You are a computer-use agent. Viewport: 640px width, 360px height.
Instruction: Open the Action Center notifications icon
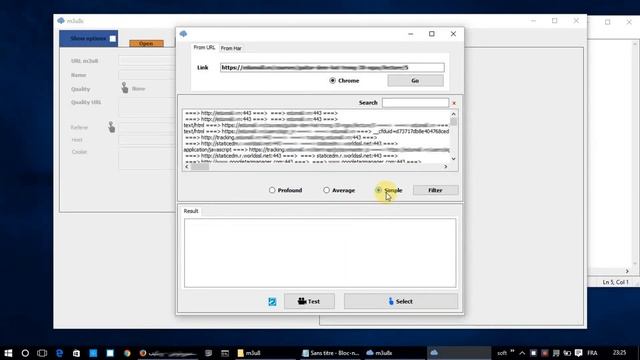[578, 353]
